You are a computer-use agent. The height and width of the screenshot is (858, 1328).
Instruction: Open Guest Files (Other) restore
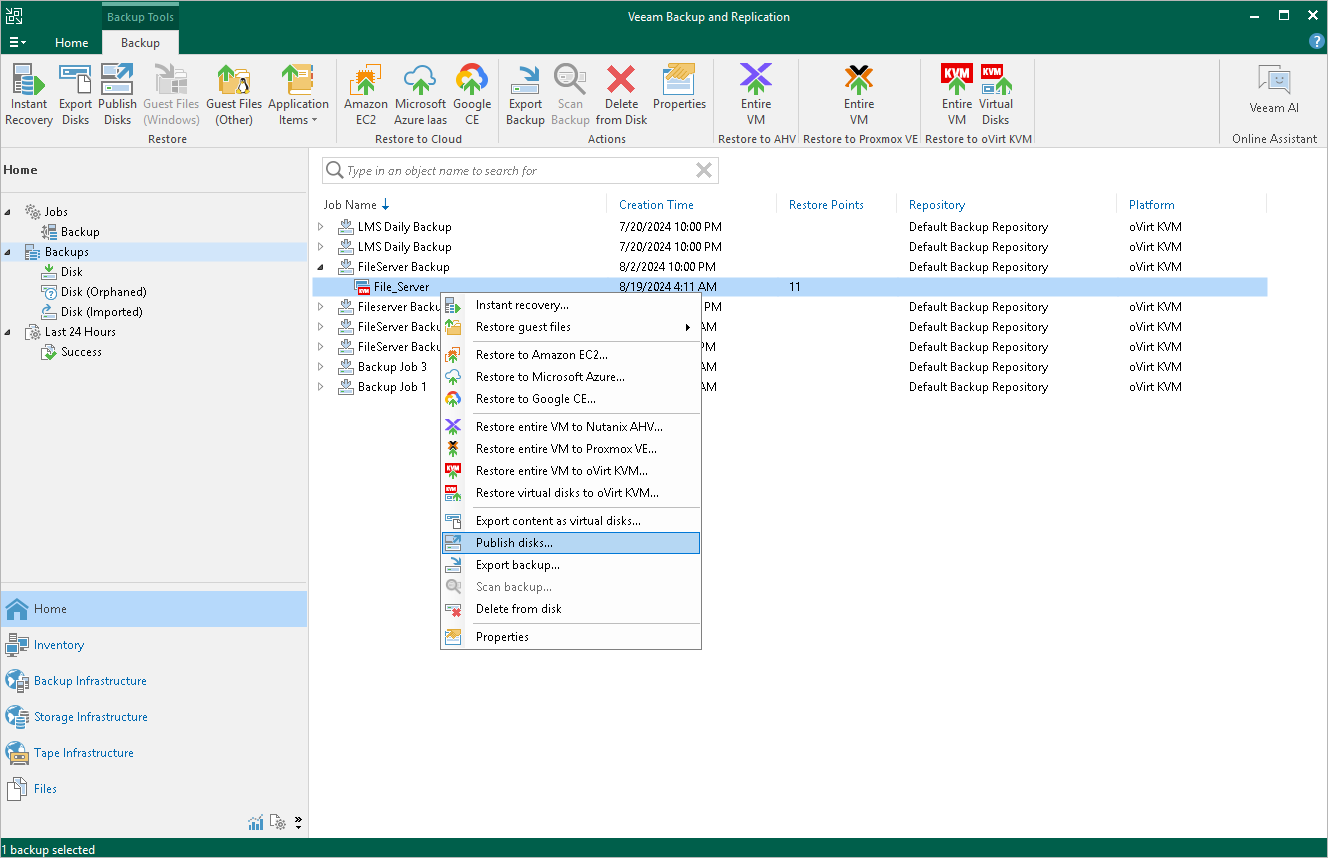tap(234, 95)
